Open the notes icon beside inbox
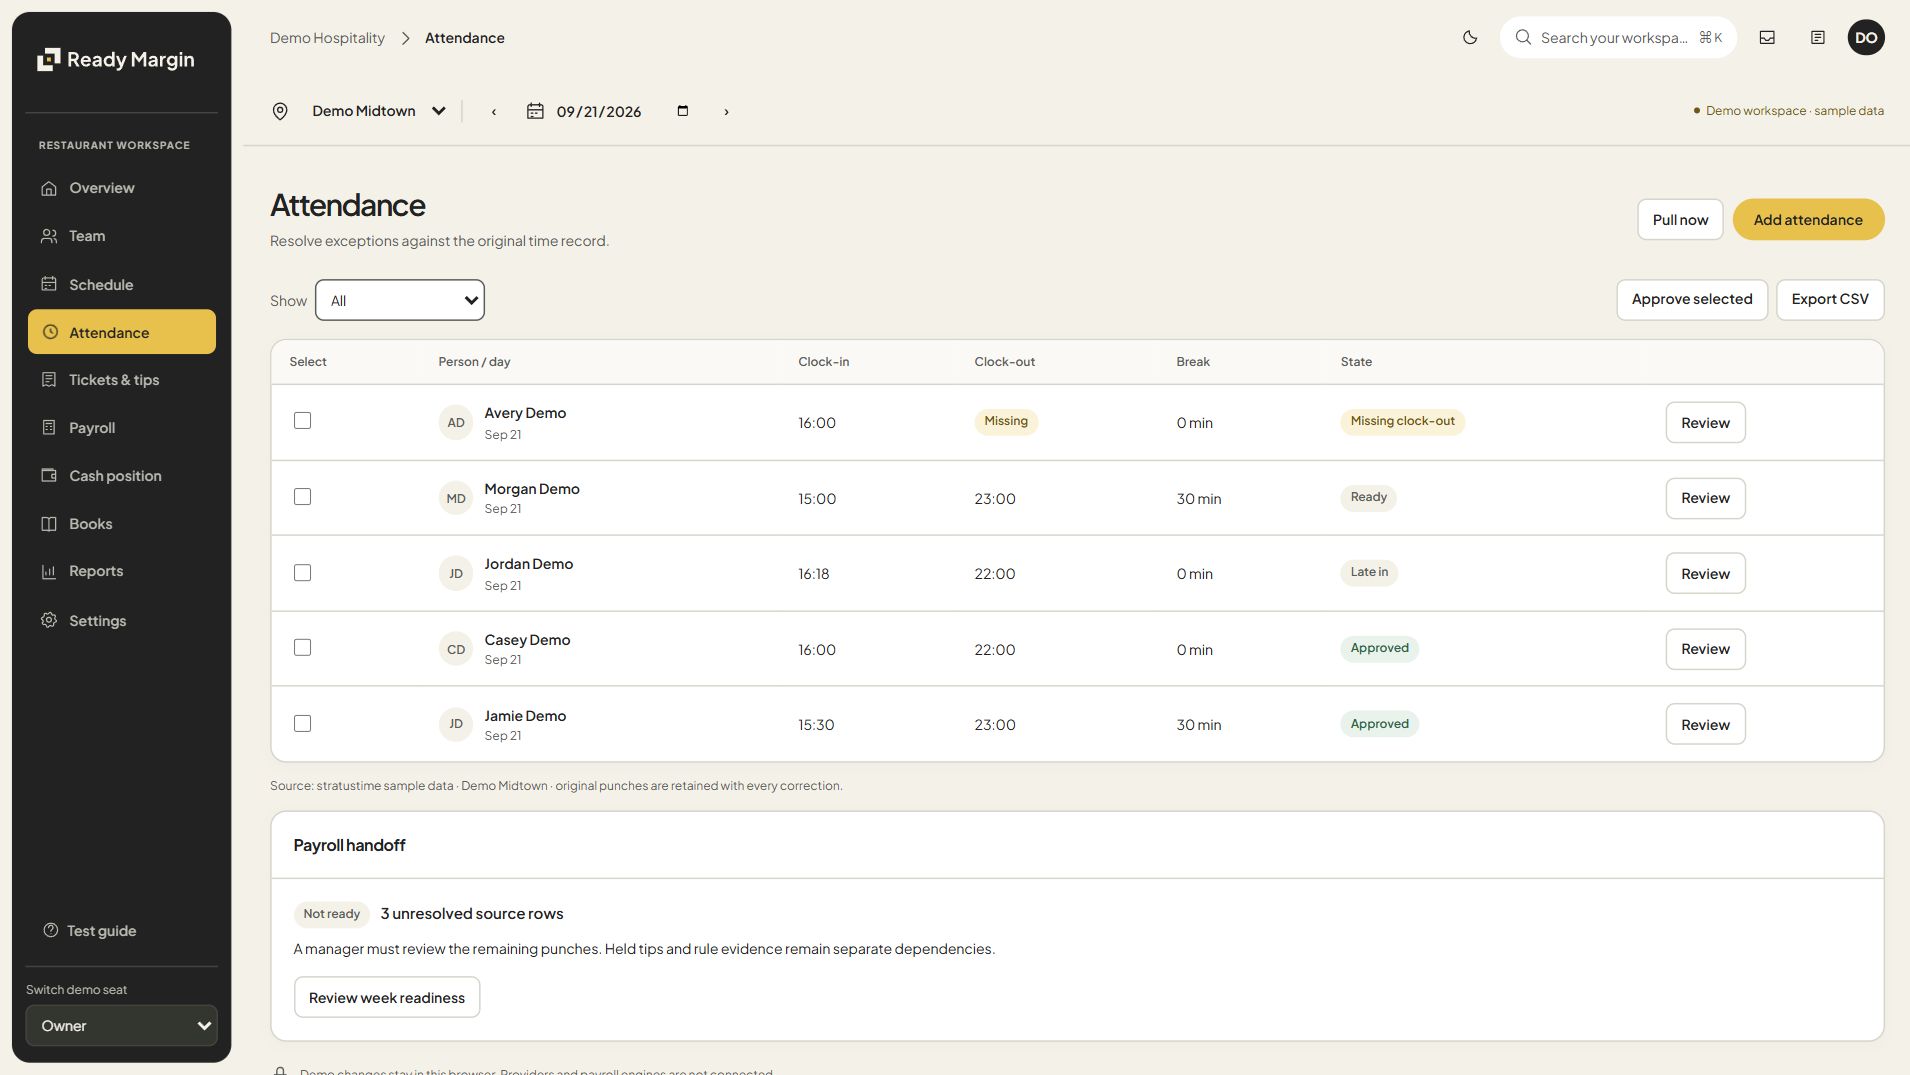The height and width of the screenshot is (1075, 1910). coord(1818,38)
